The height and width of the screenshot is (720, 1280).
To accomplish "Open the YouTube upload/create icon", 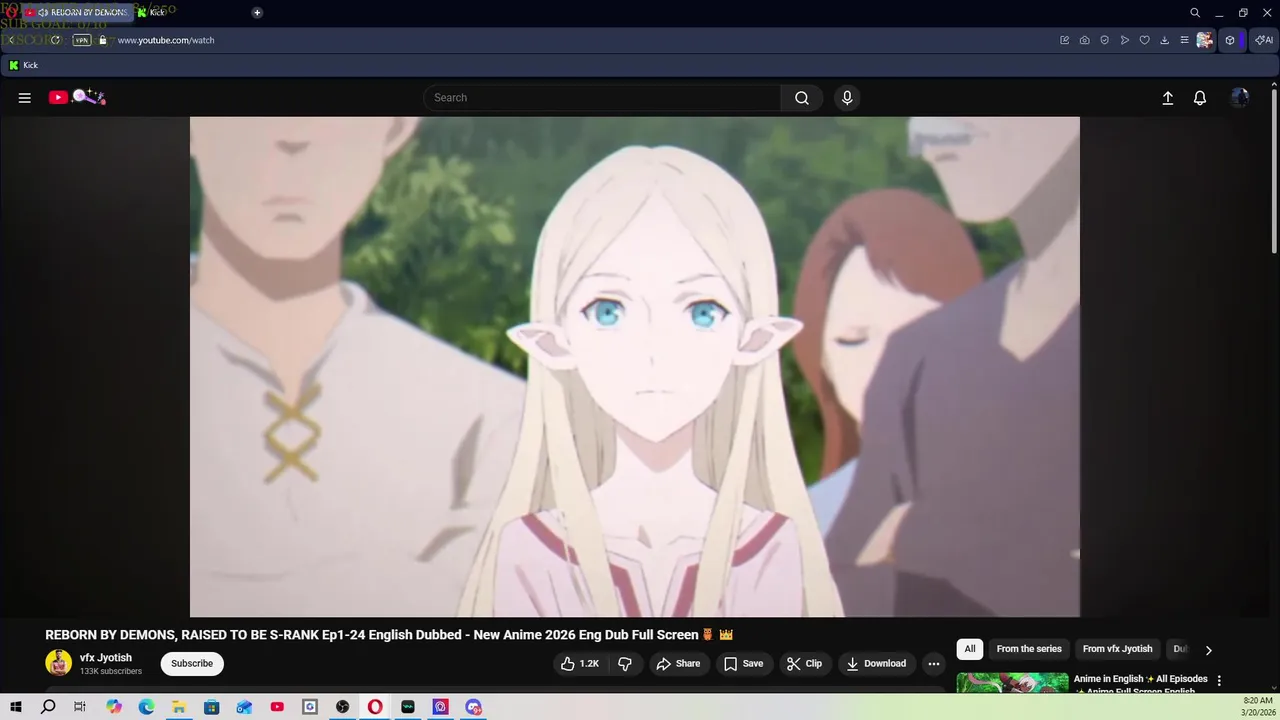I will [x=1167, y=98].
